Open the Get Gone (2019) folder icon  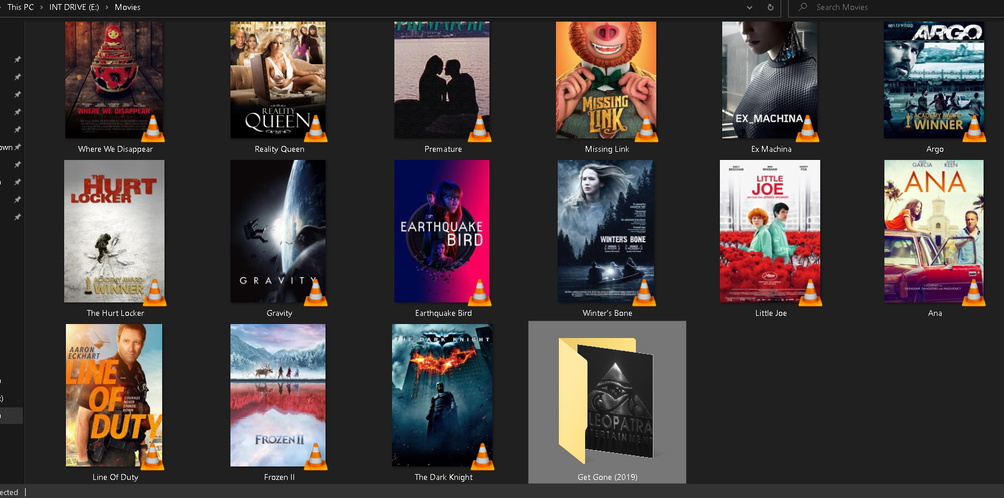(606, 400)
